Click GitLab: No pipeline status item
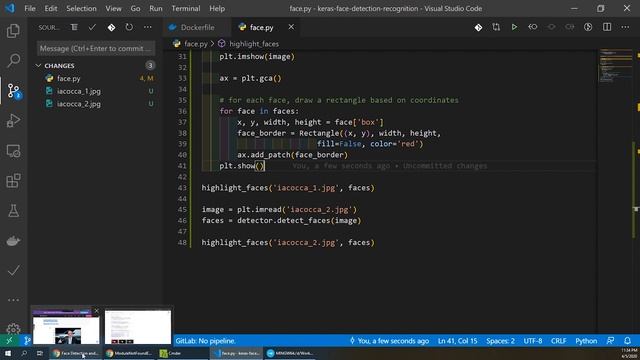This screenshot has height=360, width=640. pyautogui.click(x=205, y=341)
